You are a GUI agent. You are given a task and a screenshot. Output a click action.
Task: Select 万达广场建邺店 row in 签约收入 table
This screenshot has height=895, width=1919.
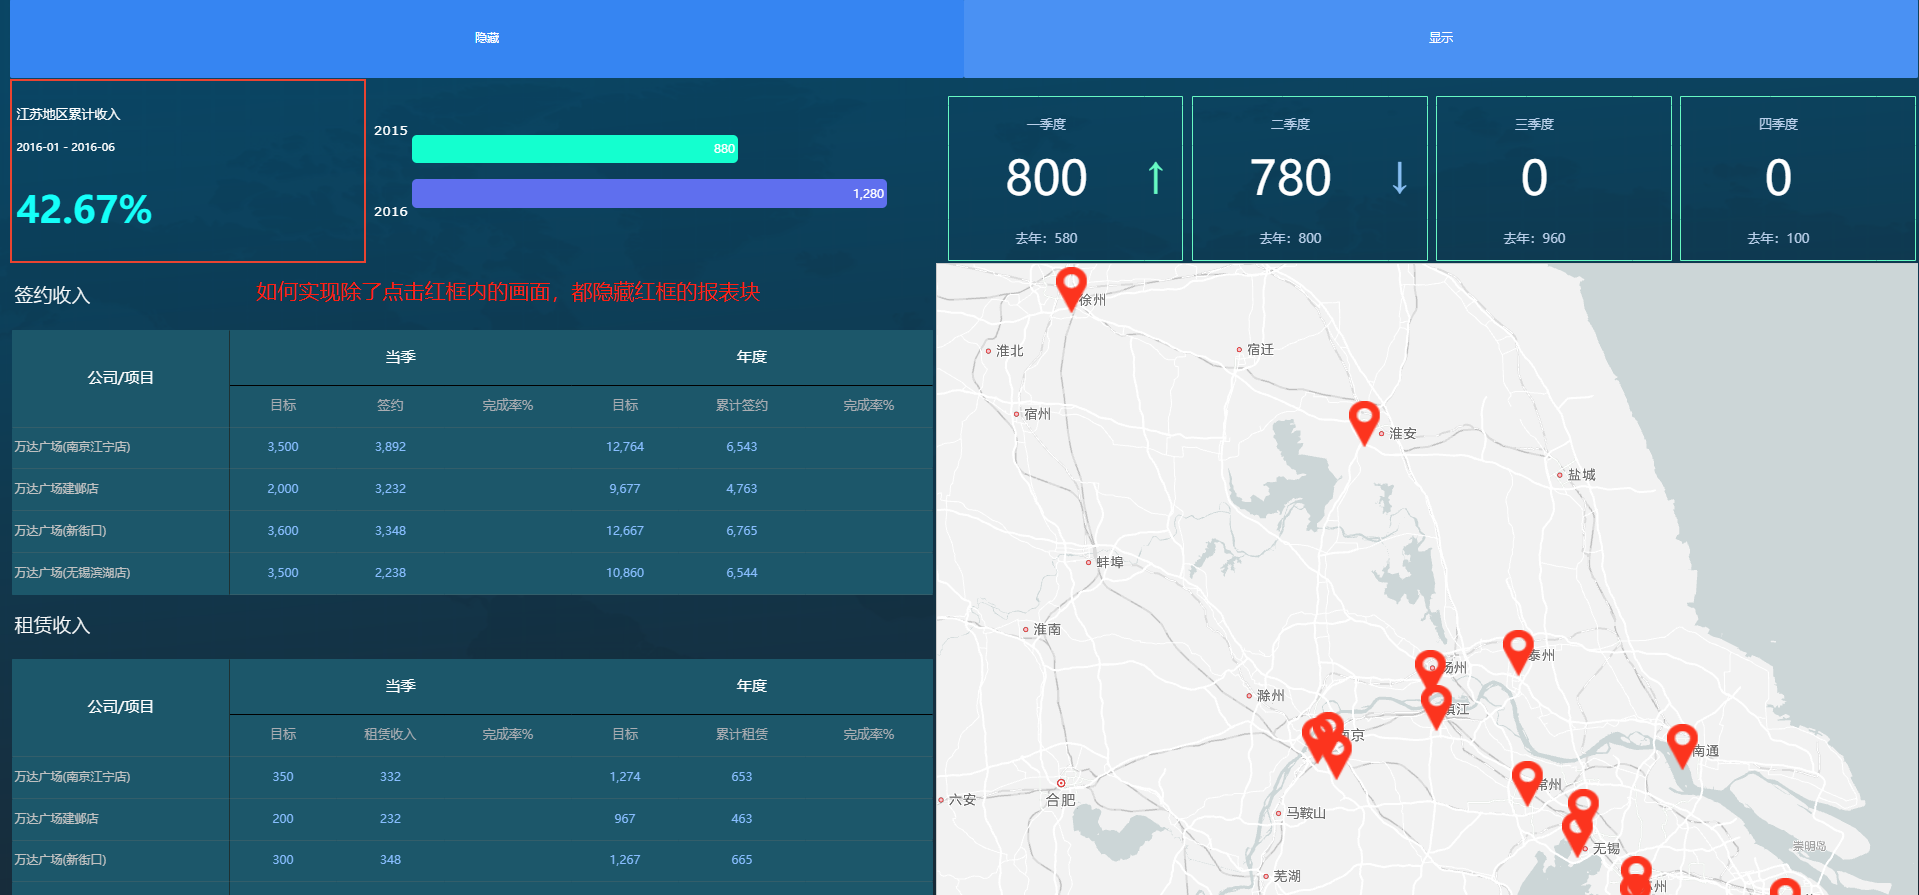tap(472, 489)
